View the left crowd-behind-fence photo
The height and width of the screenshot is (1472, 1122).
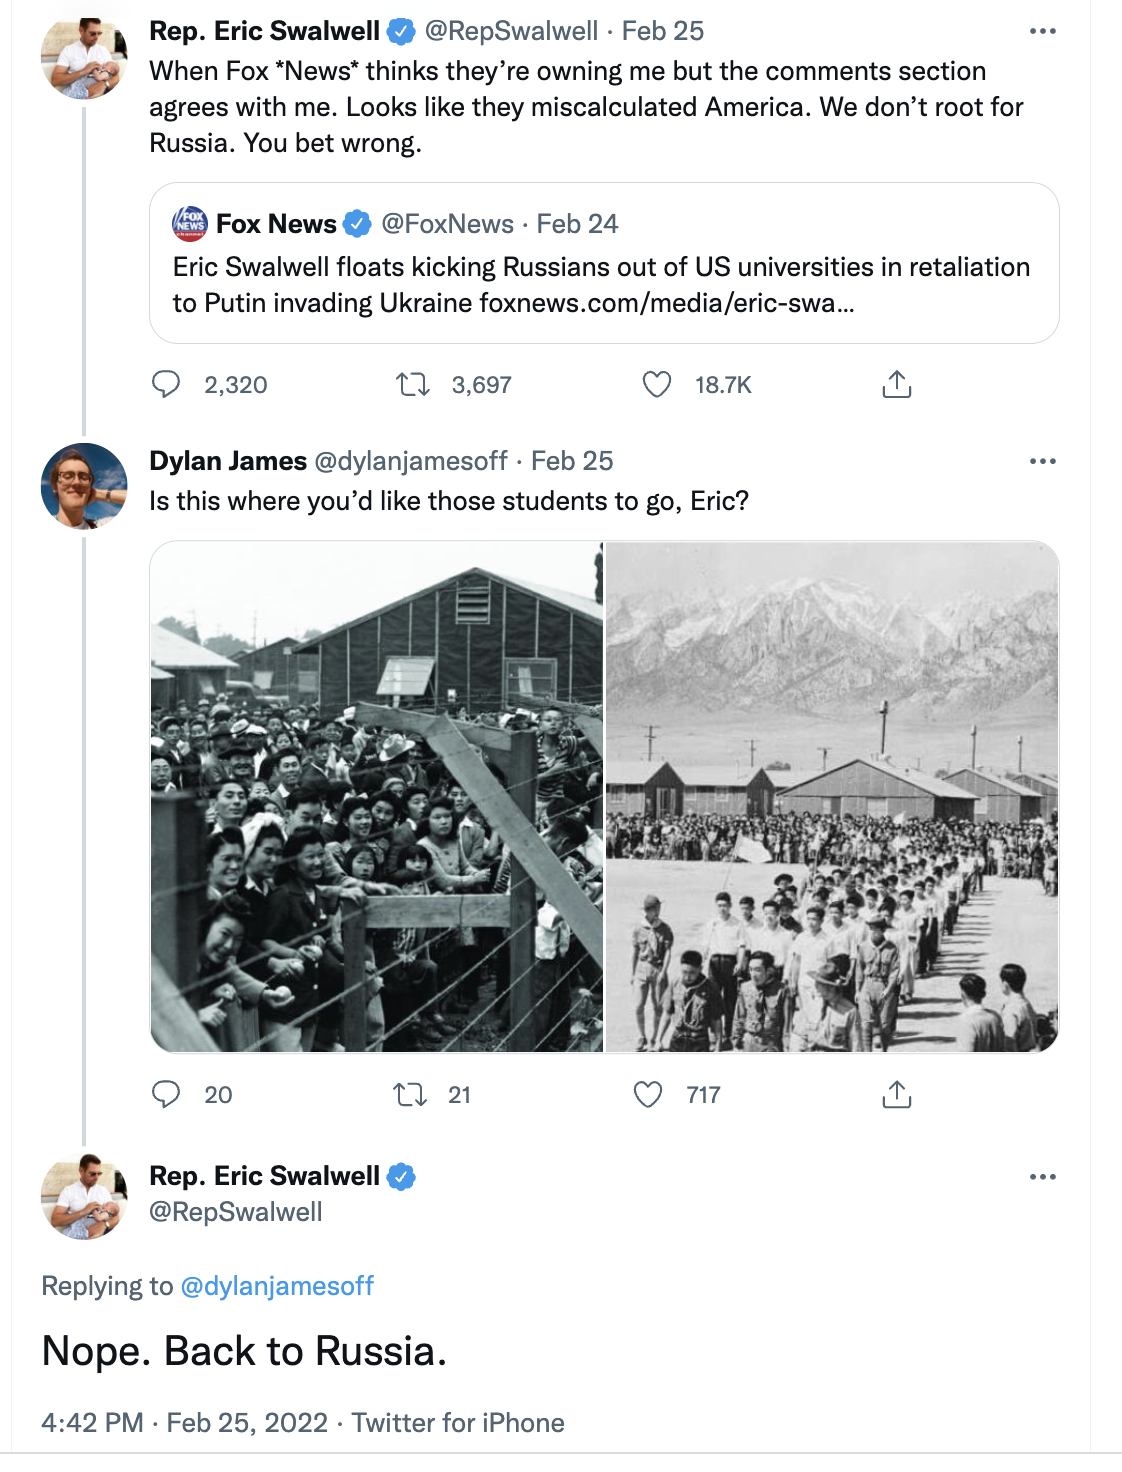[377, 797]
